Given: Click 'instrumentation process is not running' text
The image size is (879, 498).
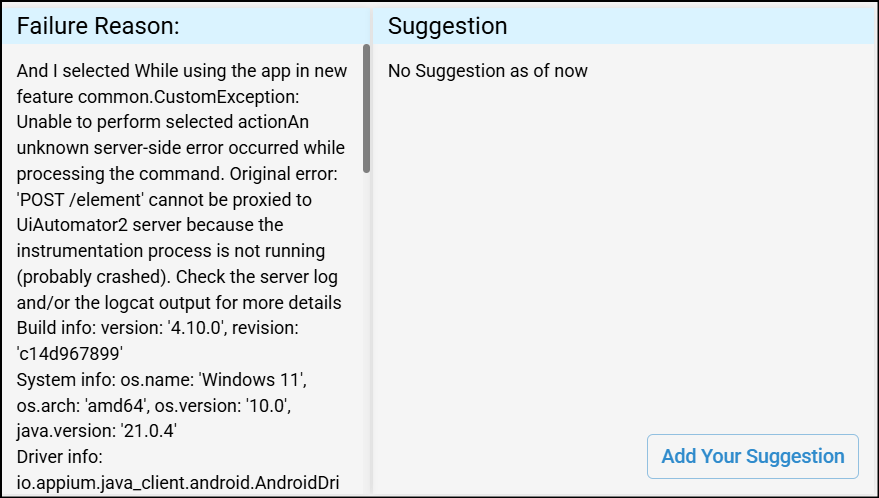Looking at the screenshot, I should pos(171,251).
